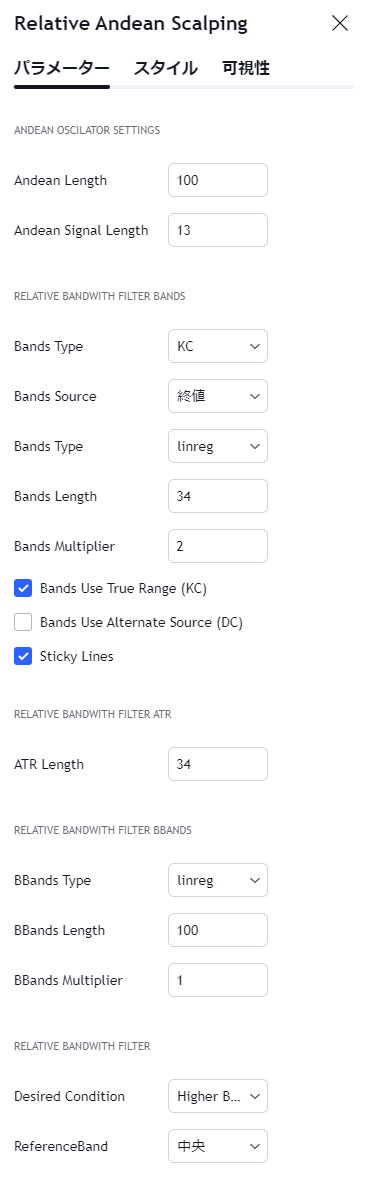Close the Relative Andean Scalping dialog
The height and width of the screenshot is (1181, 367).
coord(340,23)
